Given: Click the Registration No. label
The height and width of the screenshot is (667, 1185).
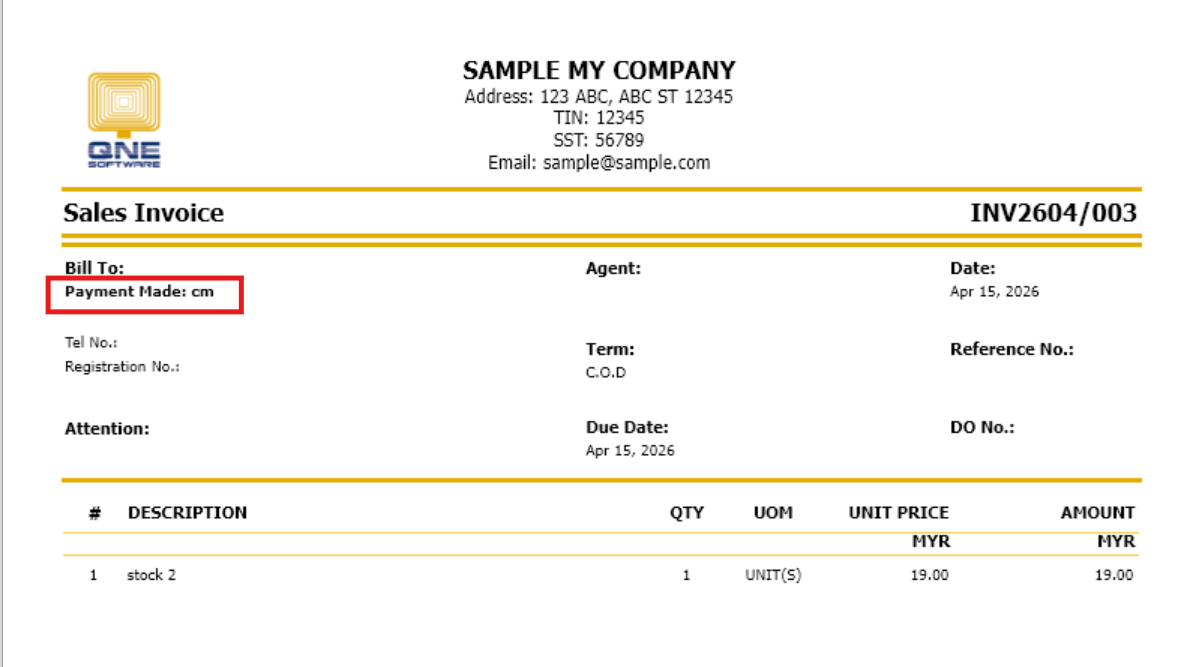Looking at the screenshot, I should [x=122, y=367].
